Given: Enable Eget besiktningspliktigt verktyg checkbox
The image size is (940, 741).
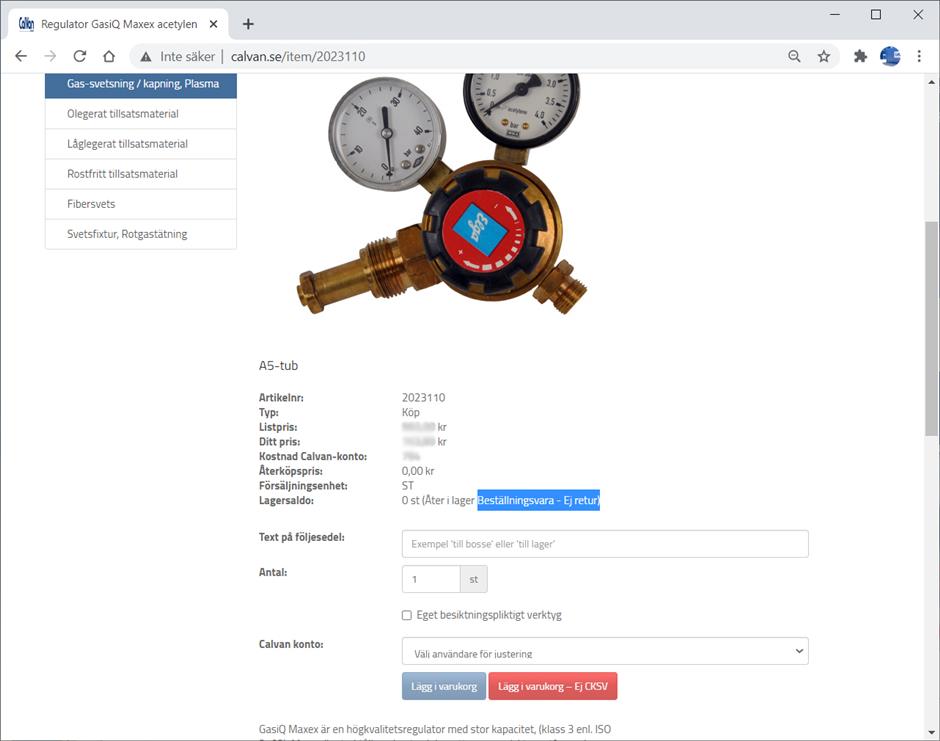Looking at the screenshot, I should 407,615.
